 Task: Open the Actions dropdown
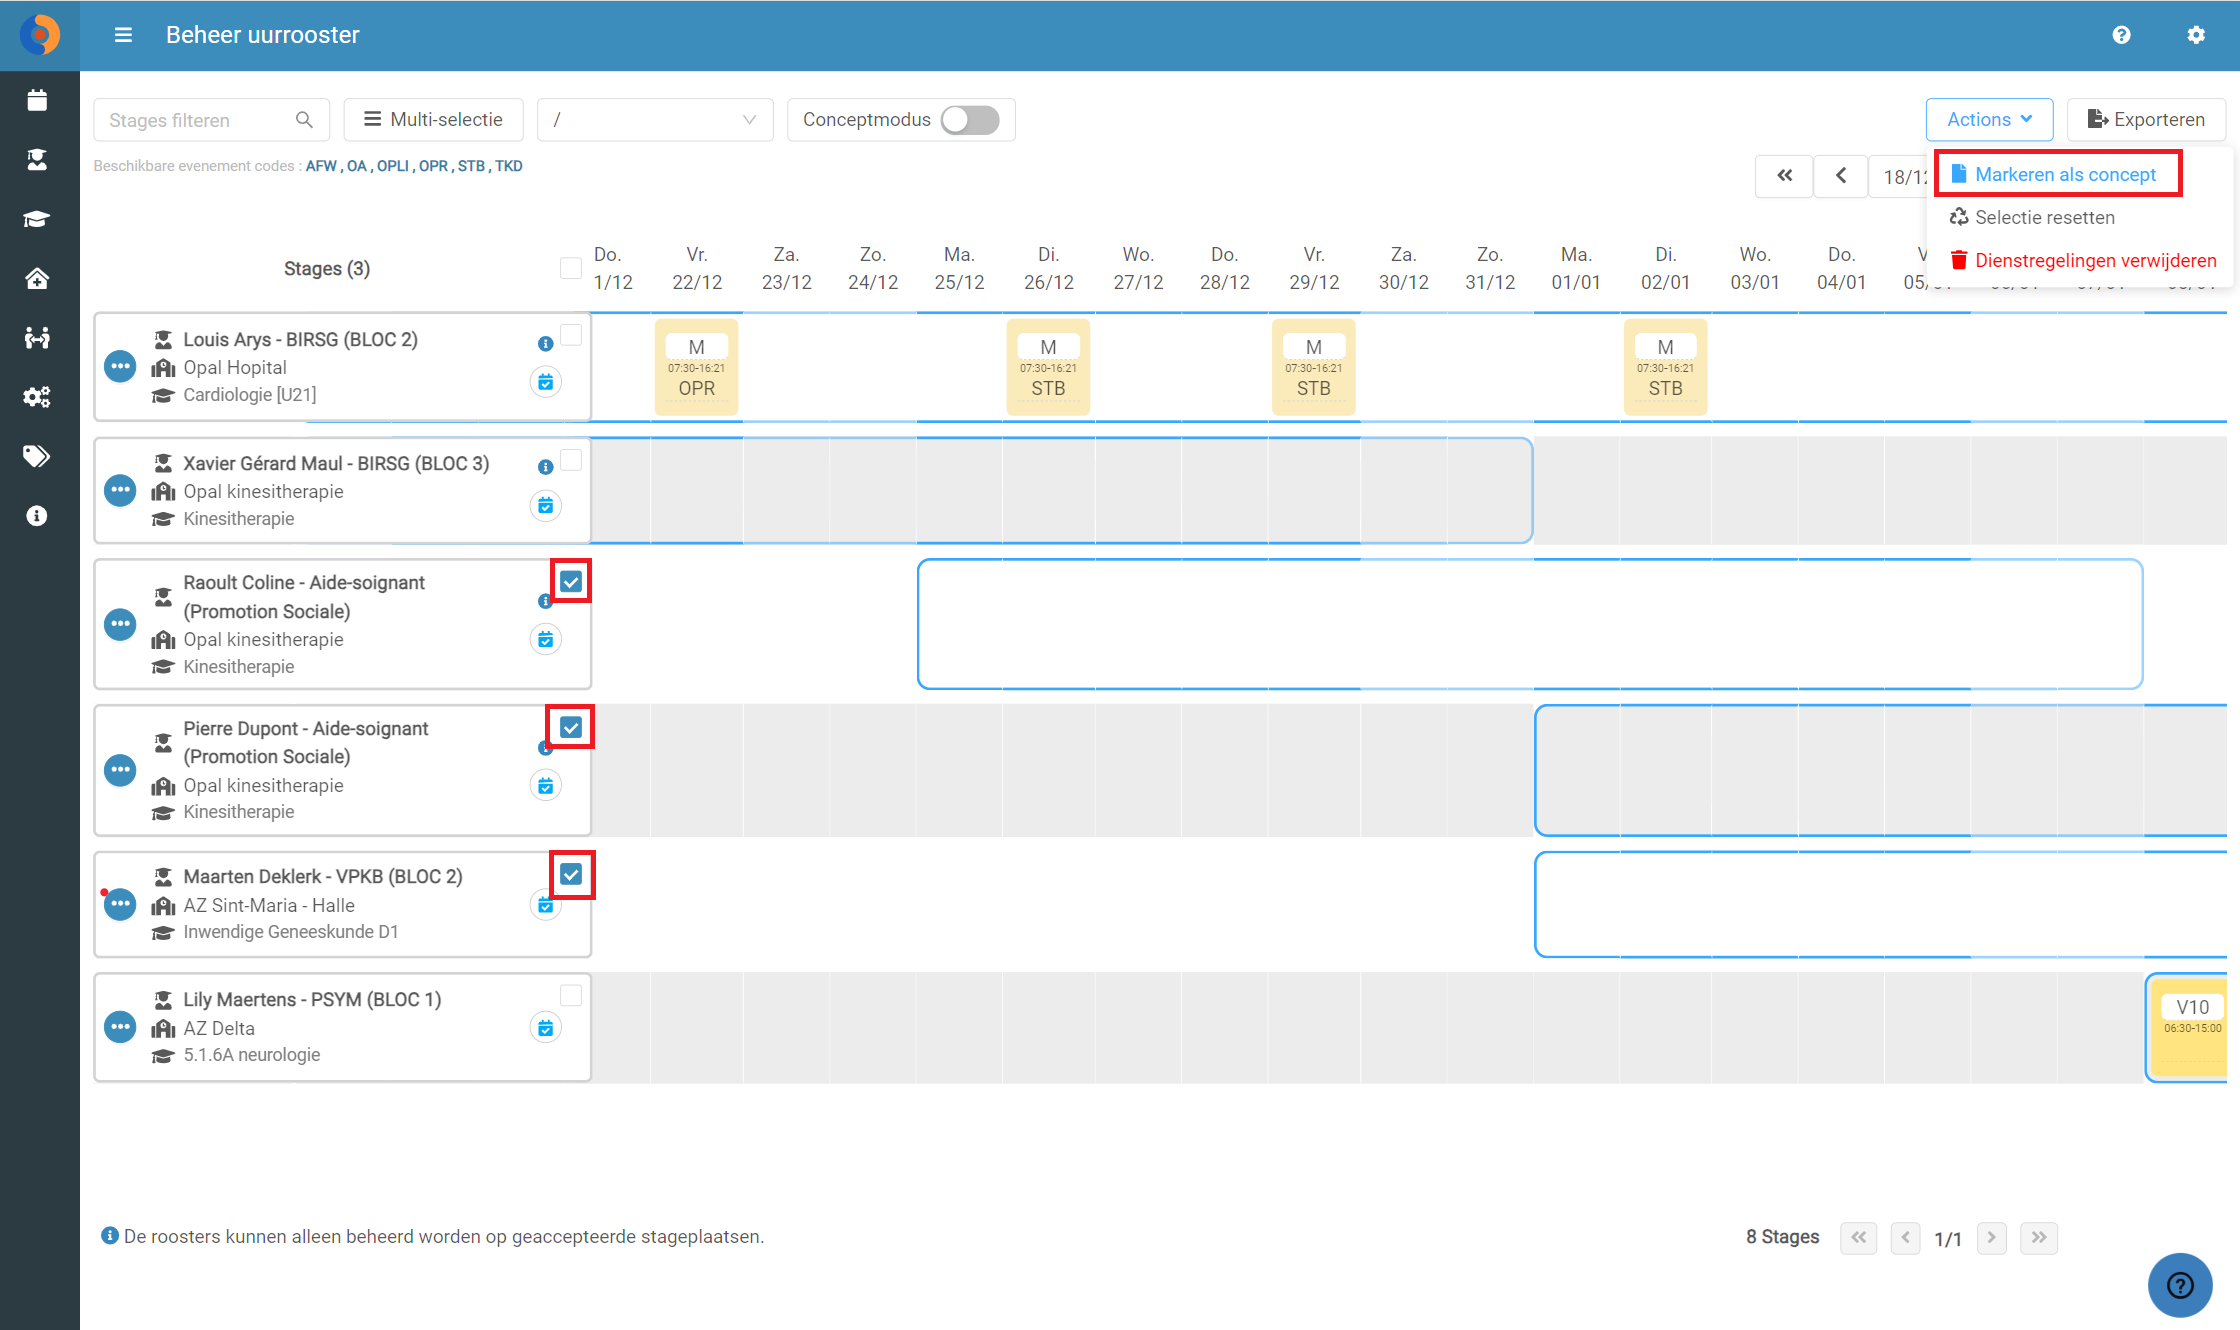[1989, 120]
